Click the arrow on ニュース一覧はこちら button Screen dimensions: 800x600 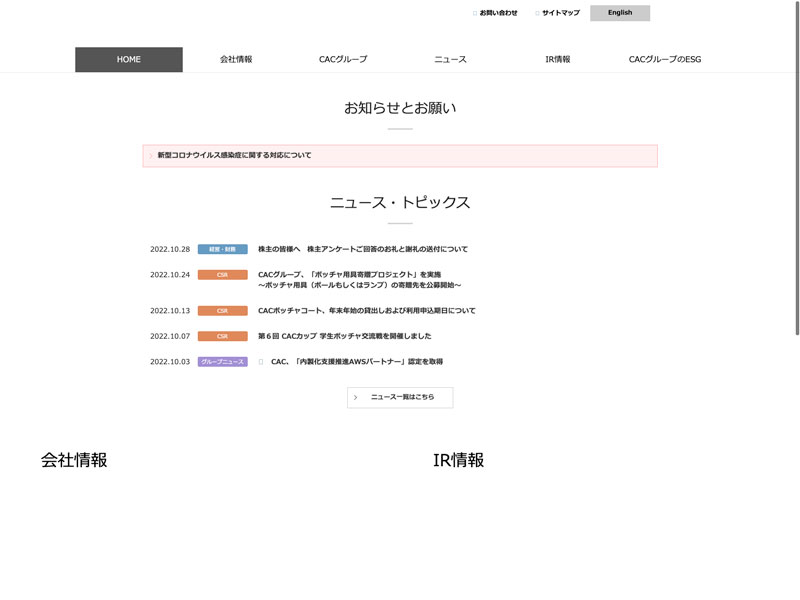[355, 397]
